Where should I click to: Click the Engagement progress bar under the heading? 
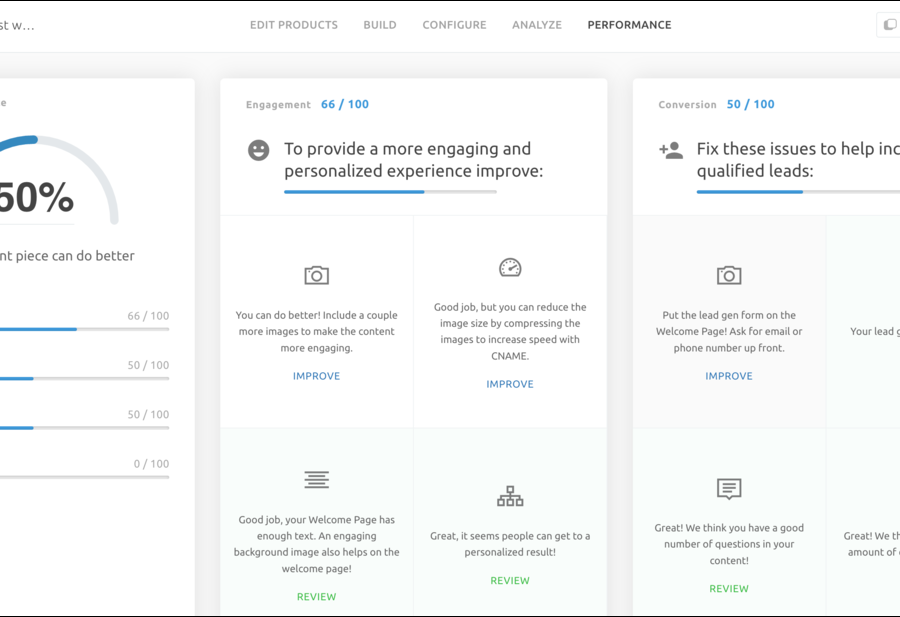390,191
